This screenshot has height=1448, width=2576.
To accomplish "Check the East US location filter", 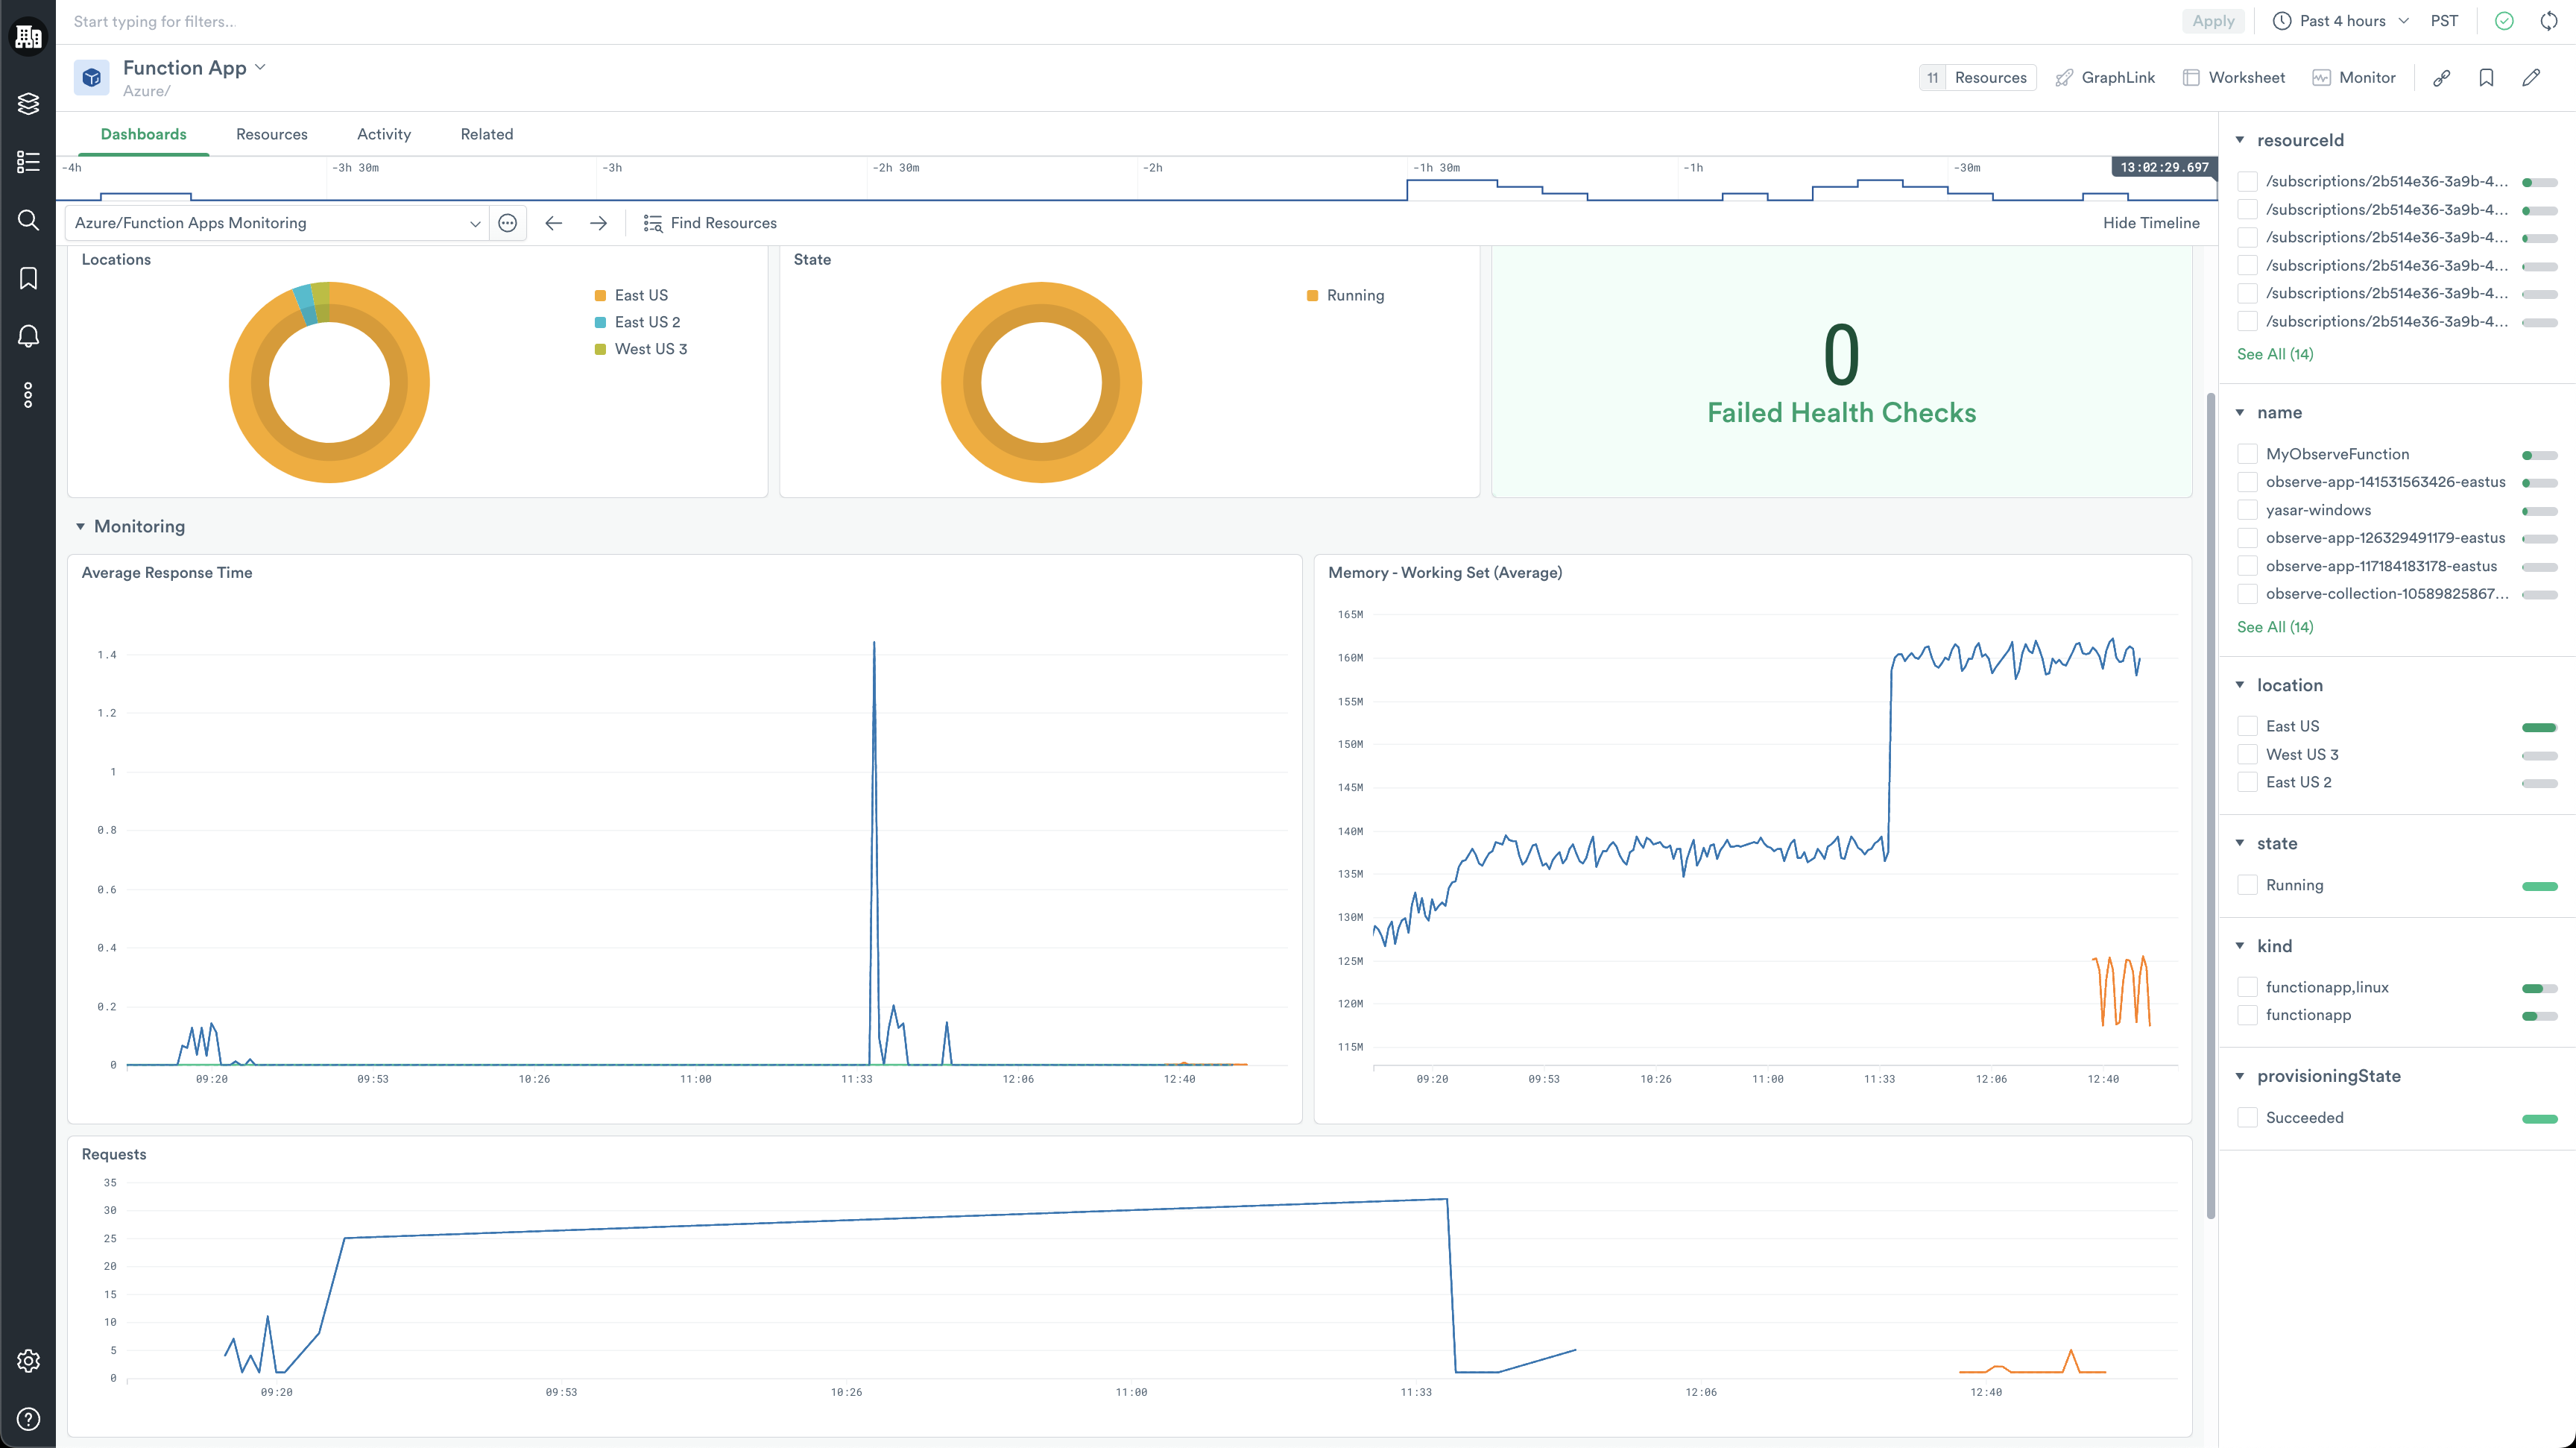I will 2247,726.
